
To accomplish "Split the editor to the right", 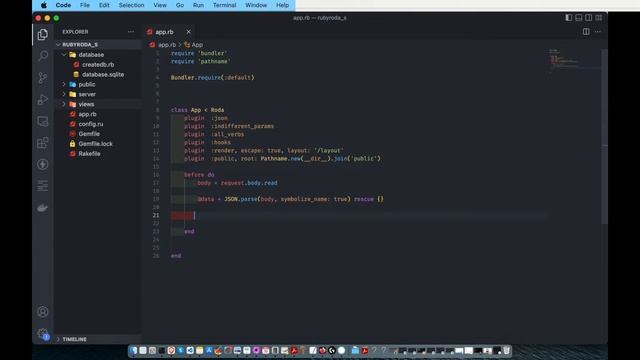I will click(586, 31).
